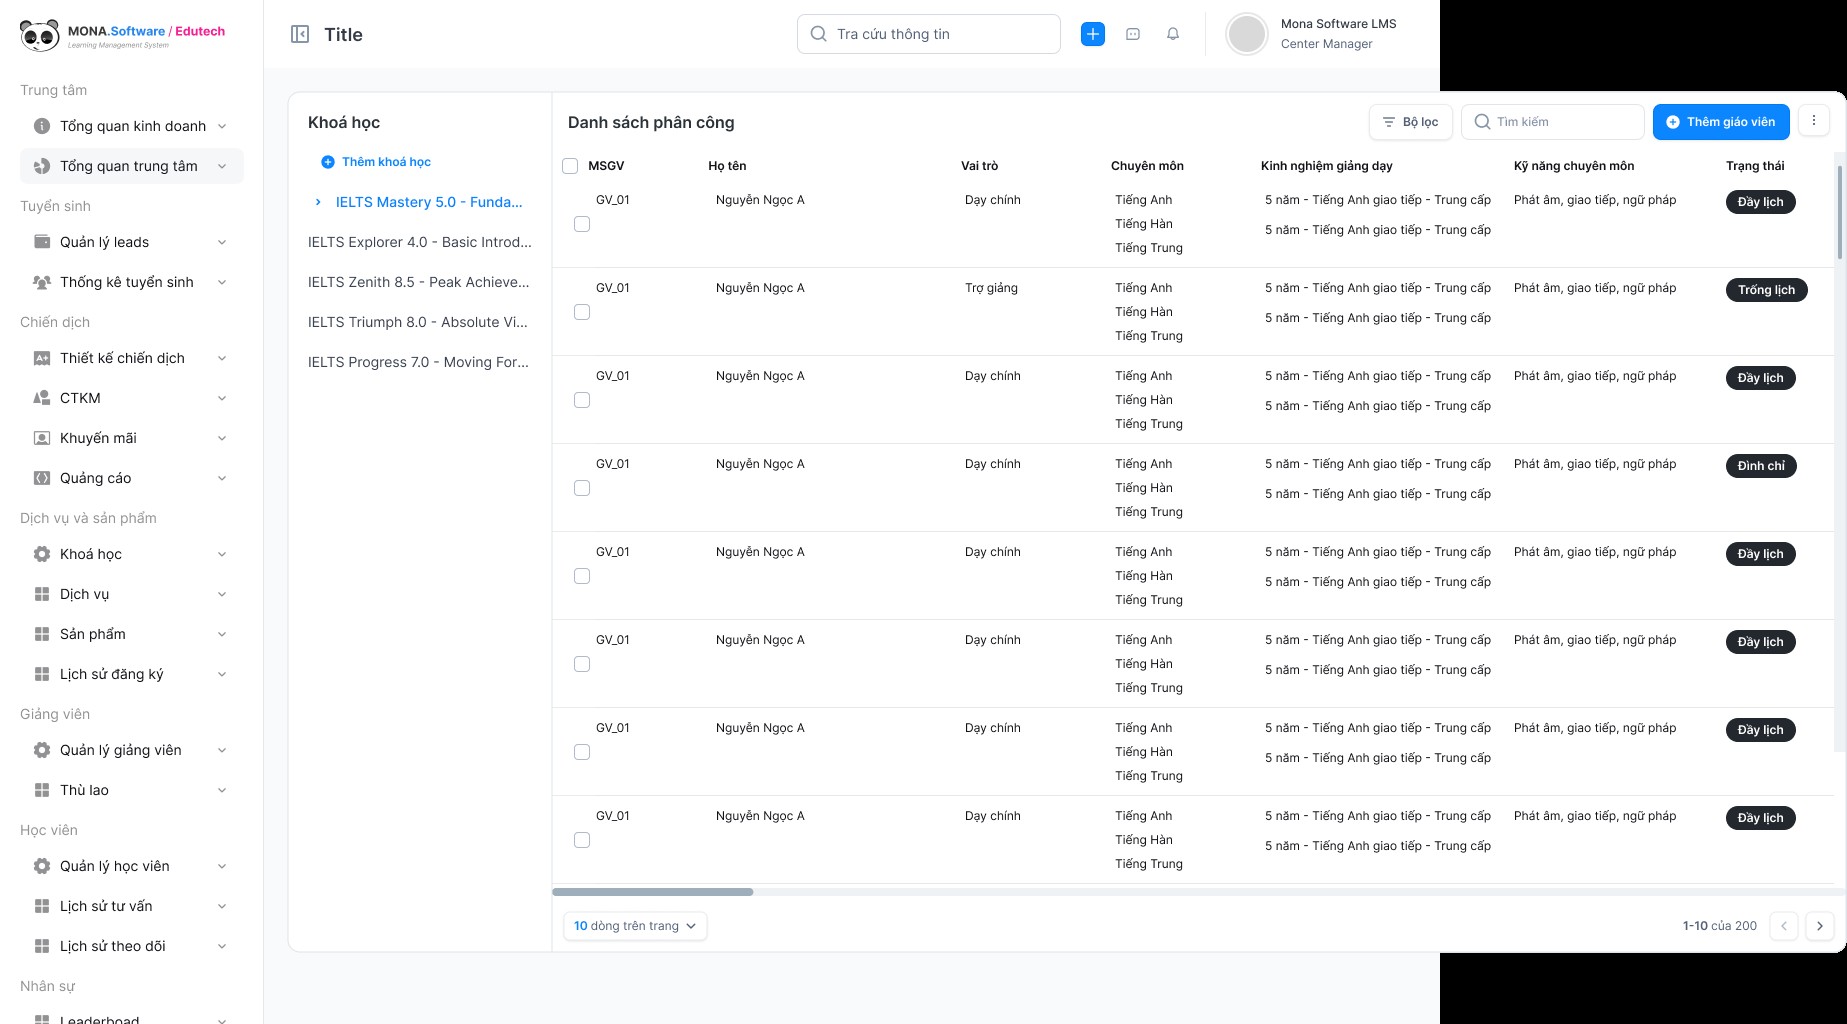Click the Trống lịch status badge
The width and height of the screenshot is (1847, 1024).
click(1766, 290)
